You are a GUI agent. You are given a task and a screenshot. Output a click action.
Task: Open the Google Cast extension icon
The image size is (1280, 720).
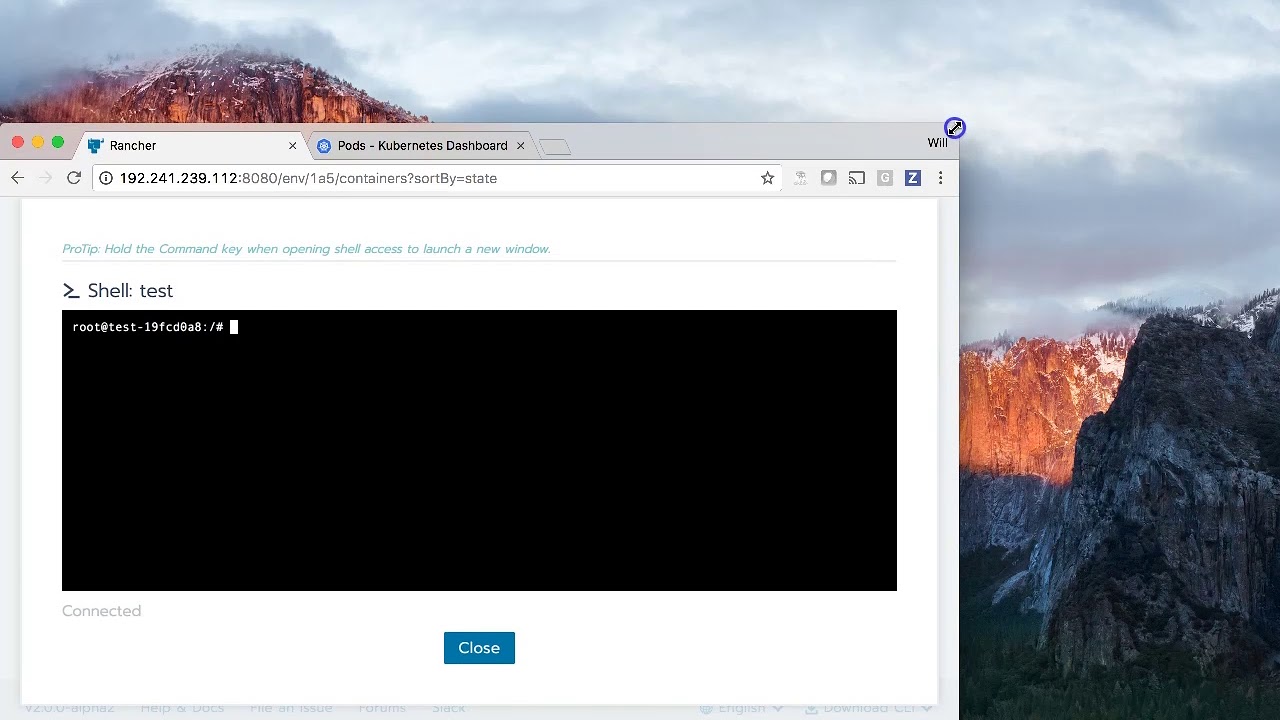click(x=857, y=178)
